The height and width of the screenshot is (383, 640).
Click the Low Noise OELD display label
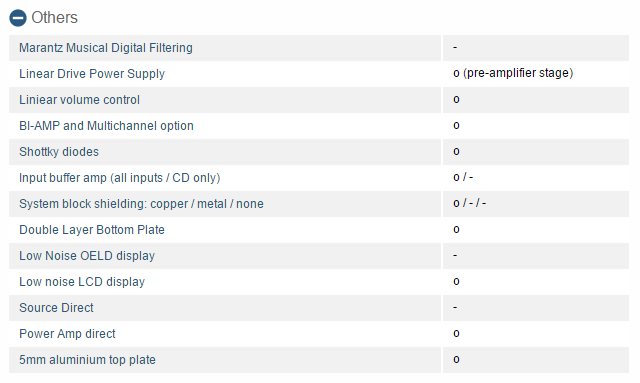click(87, 256)
